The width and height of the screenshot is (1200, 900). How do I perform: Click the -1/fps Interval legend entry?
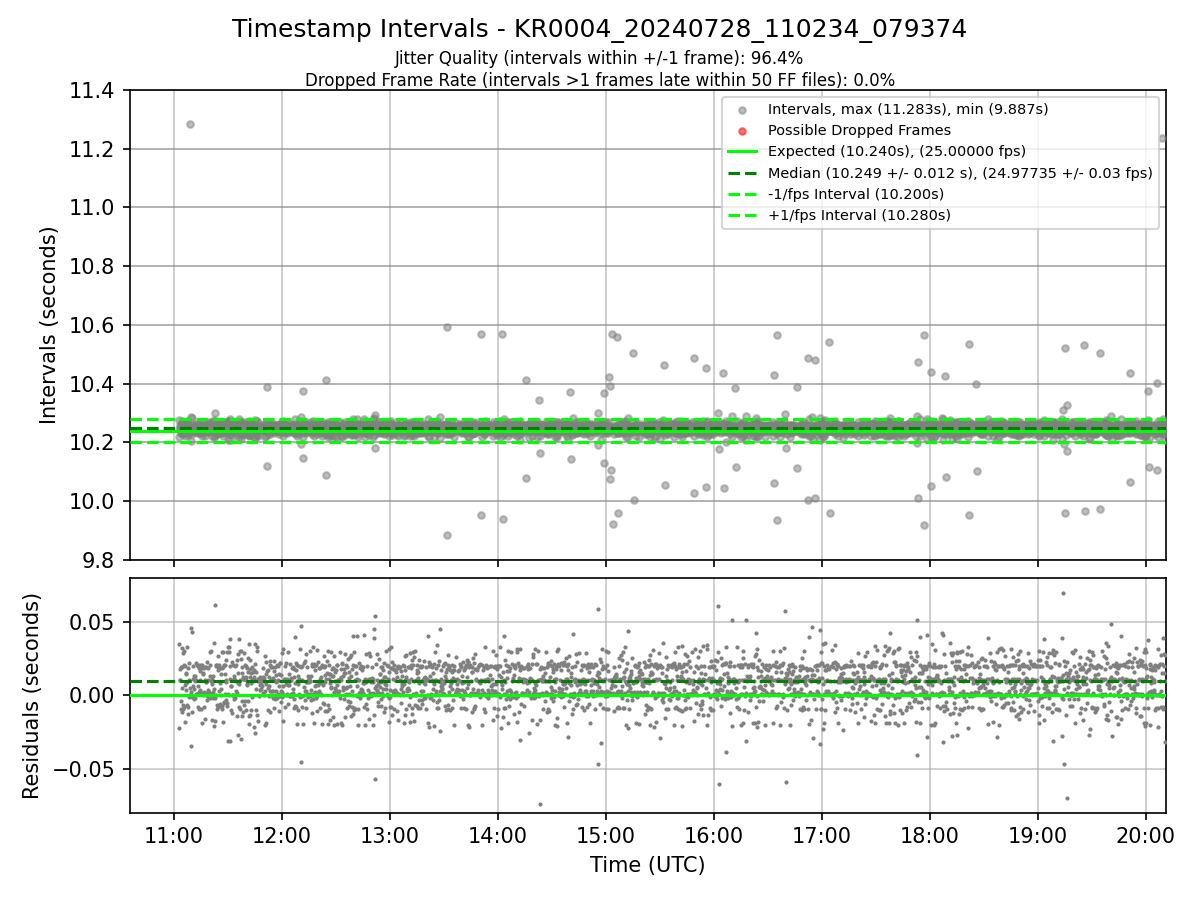click(840, 194)
